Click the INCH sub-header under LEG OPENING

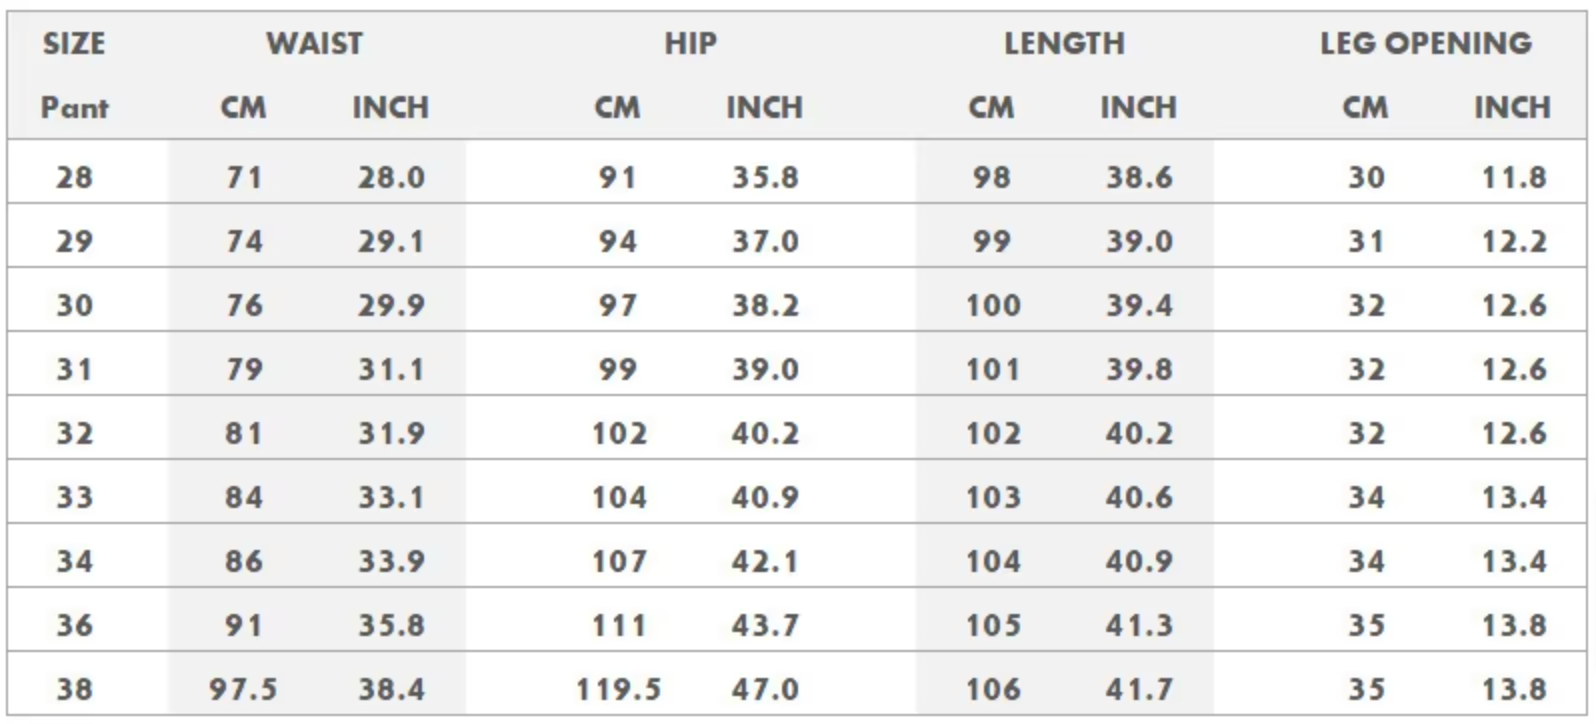pyautogui.click(x=1512, y=107)
